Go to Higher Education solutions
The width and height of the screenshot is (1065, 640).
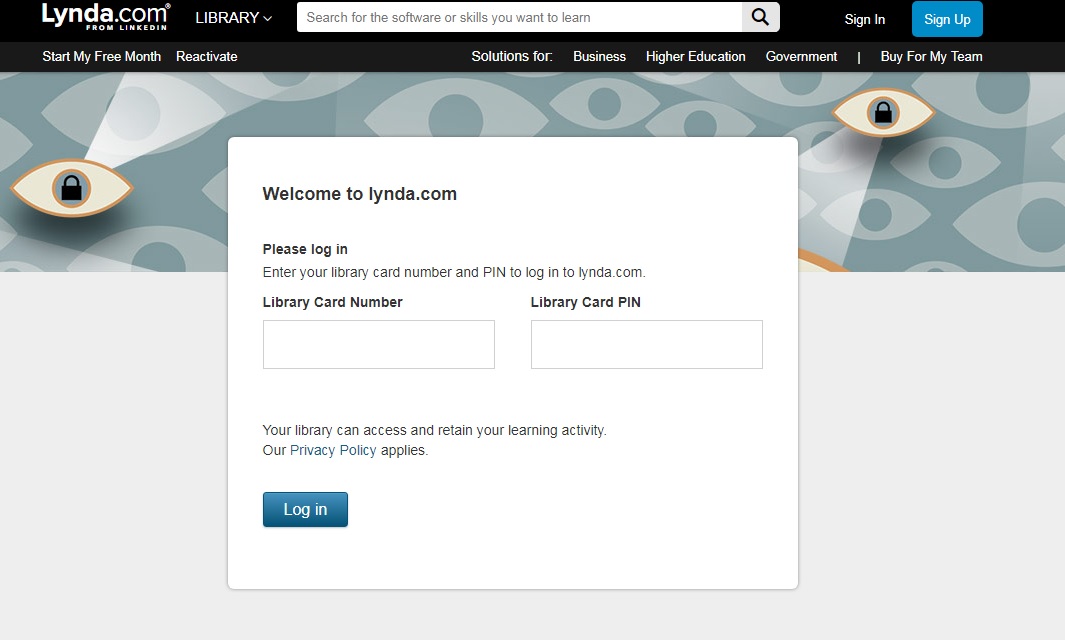696,56
